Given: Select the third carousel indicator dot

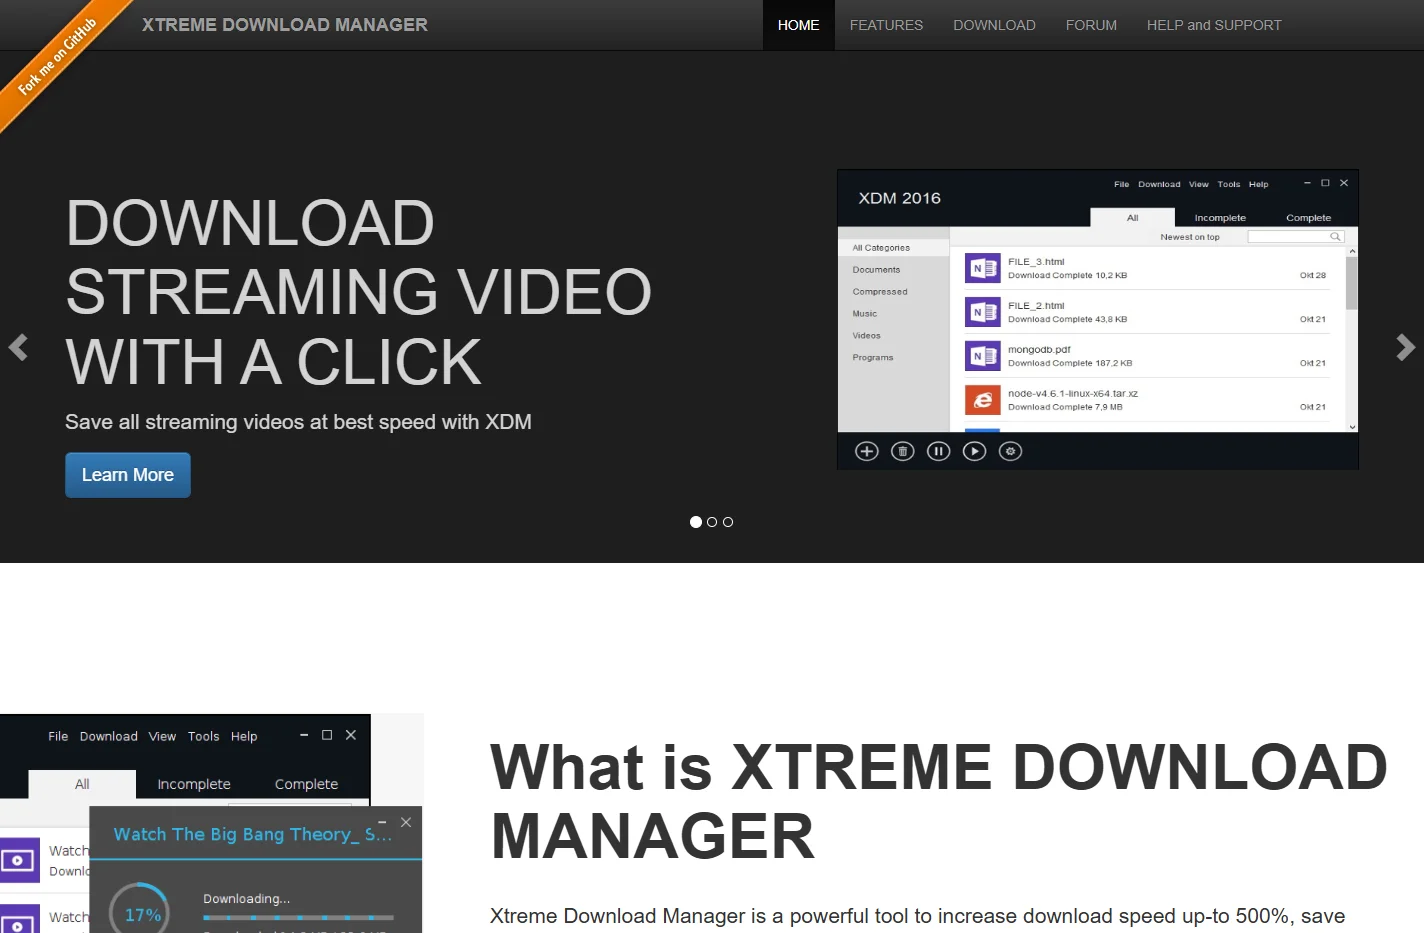Looking at the screenshot, I should tap(728, 522).
